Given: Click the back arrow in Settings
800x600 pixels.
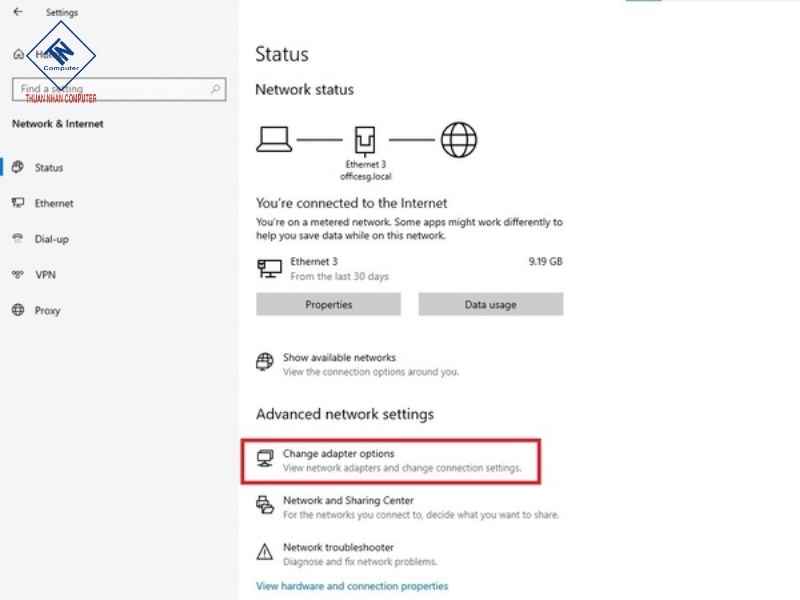Looking at the screenshot, I should 17,12.
